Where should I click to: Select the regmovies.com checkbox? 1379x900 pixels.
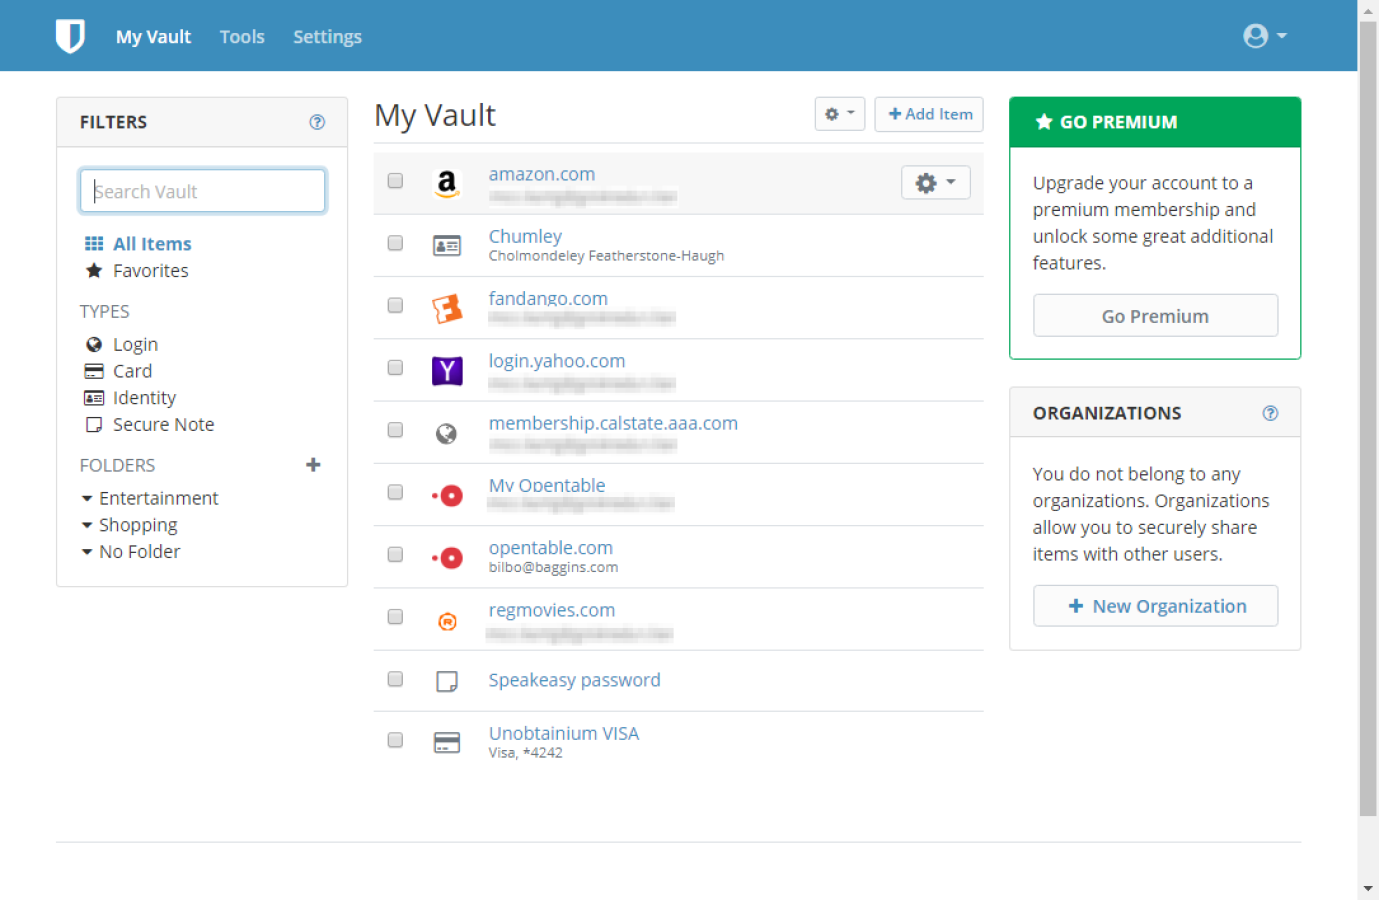(395, 616)
